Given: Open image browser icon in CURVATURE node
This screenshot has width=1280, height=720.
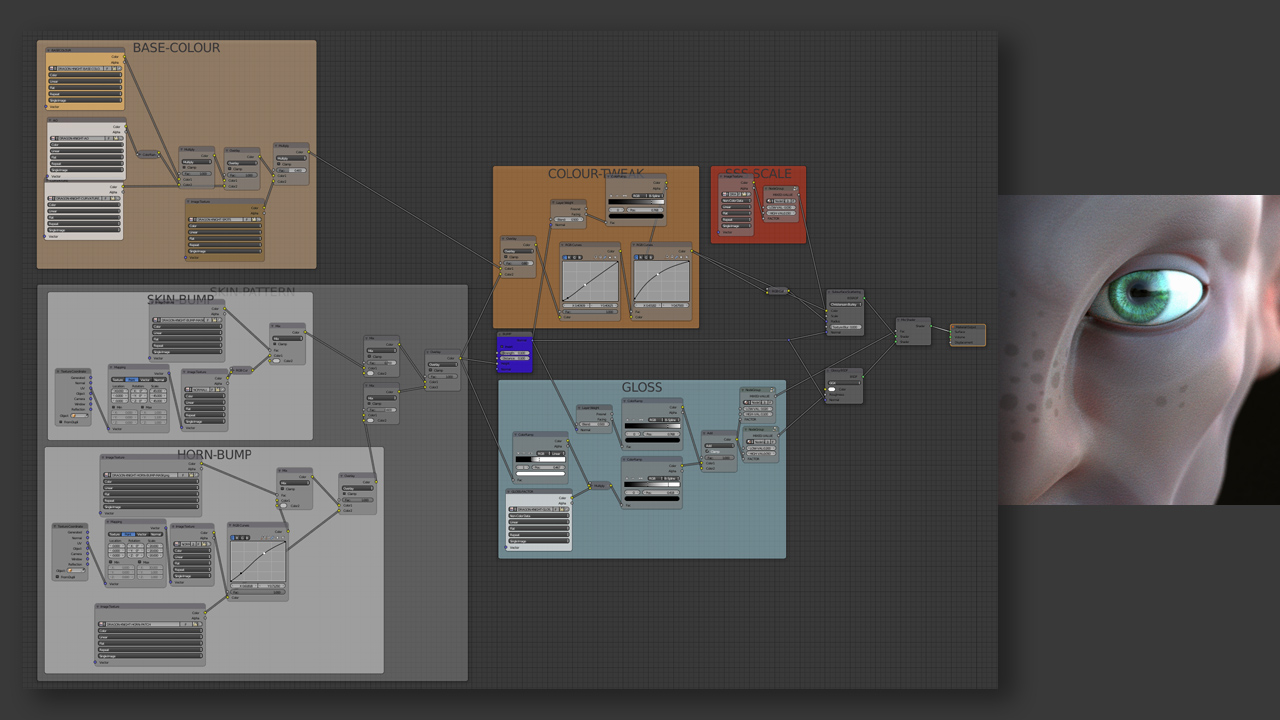Looking at the screenshot, I should tap(51, 198).
